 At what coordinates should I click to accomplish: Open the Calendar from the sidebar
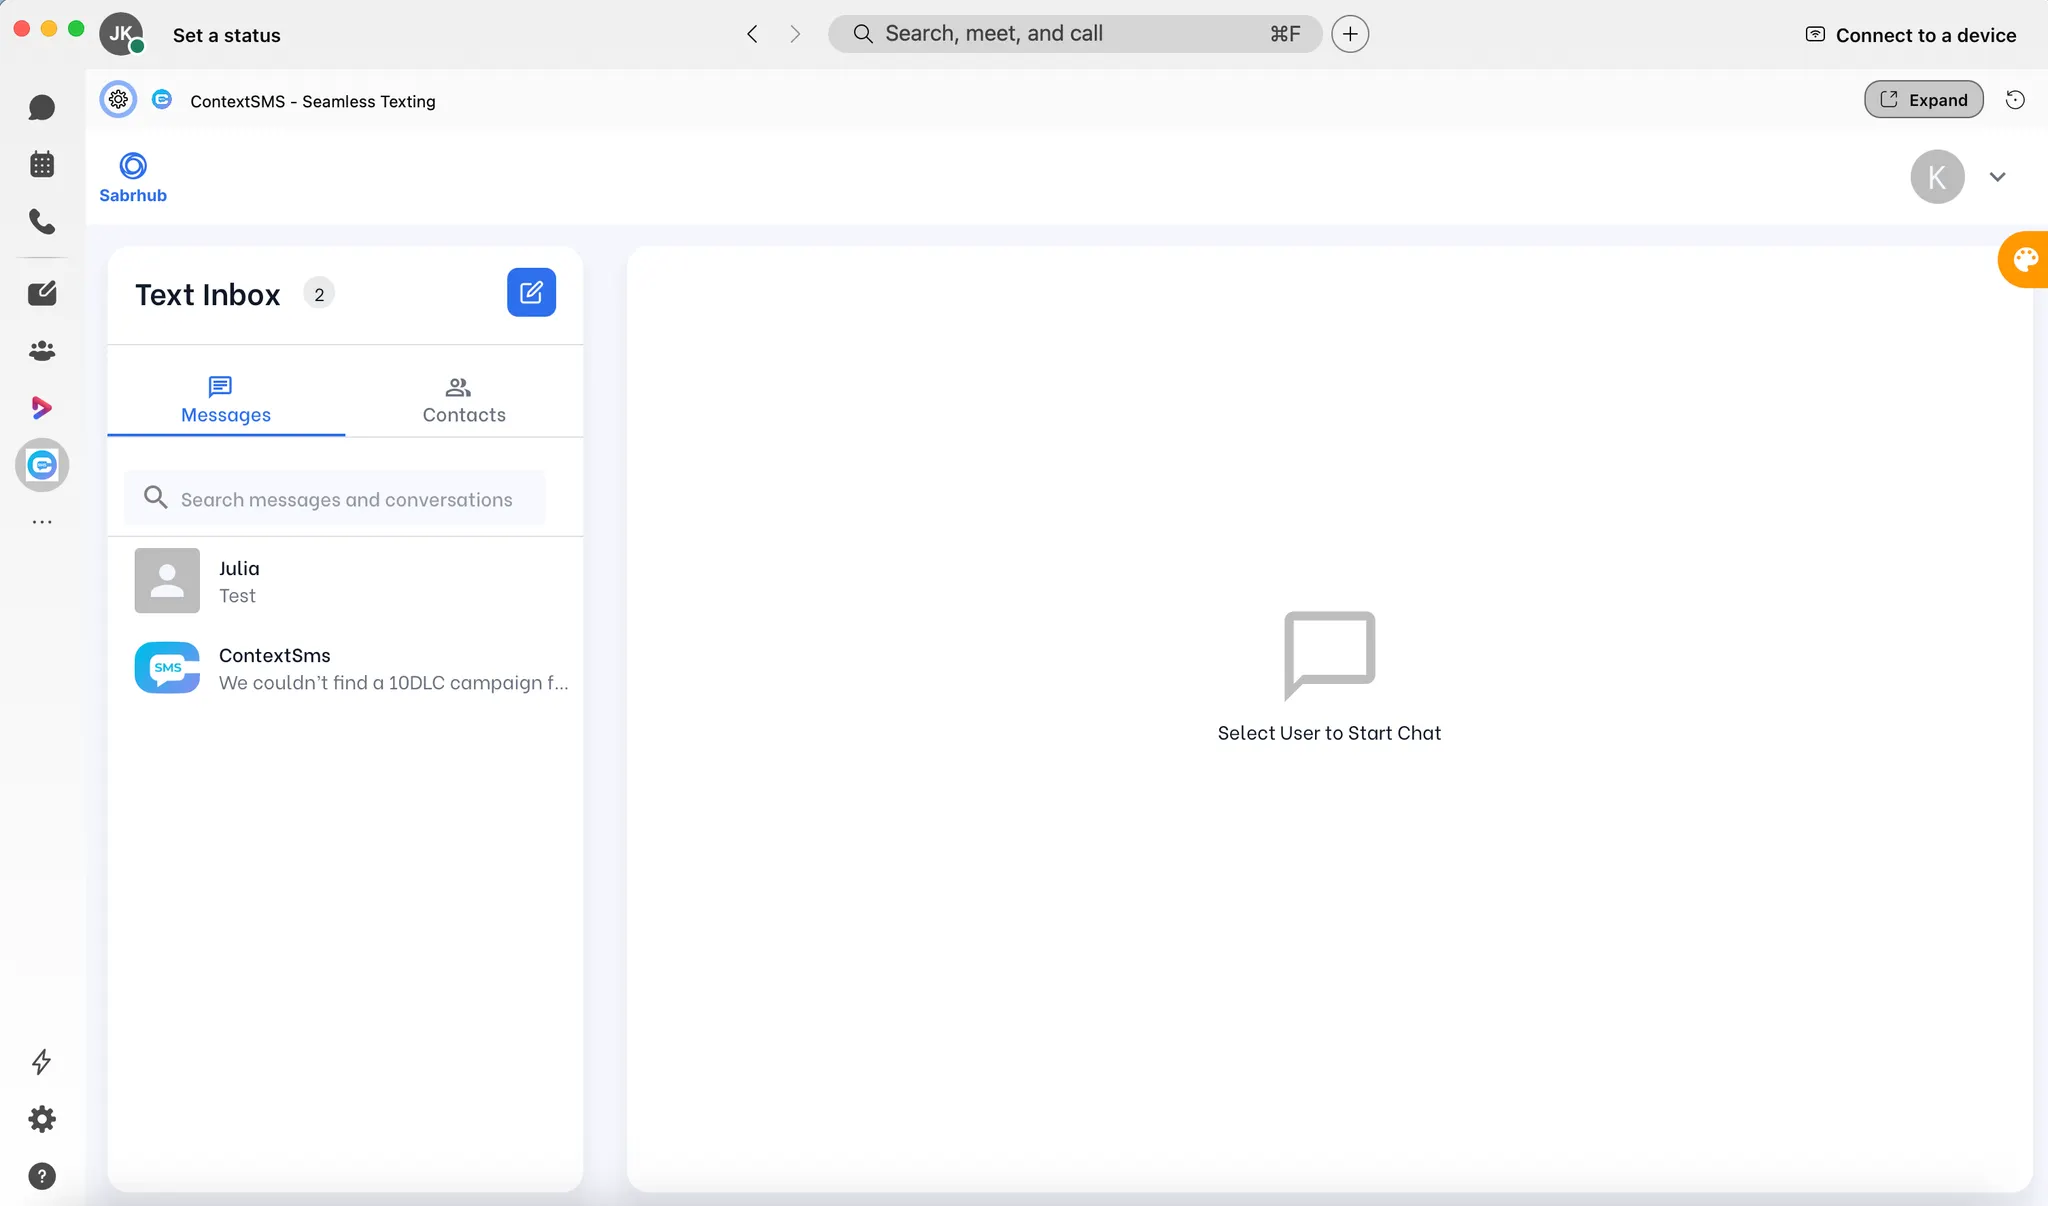(x=42, y=164)
